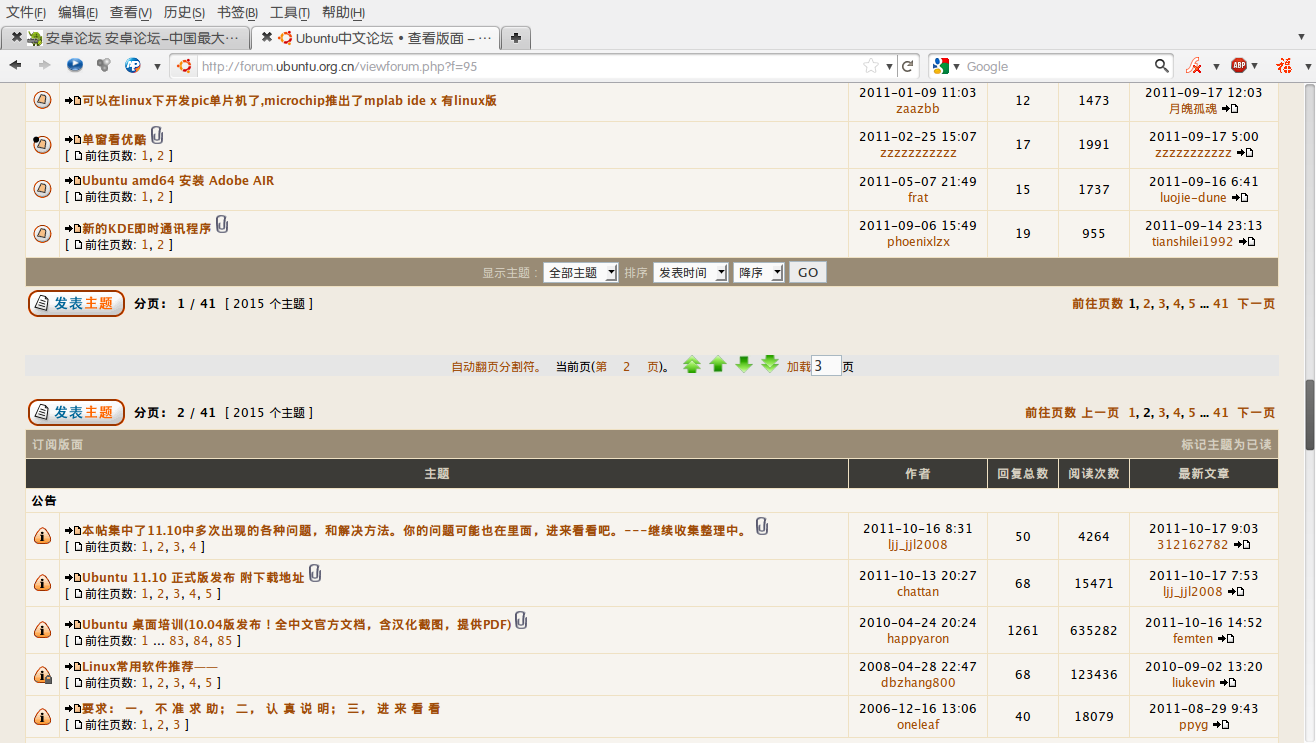Click 发表主题 beside 分页: 1 / 41
Screen dimensions: 1316x743
[76, 303]
